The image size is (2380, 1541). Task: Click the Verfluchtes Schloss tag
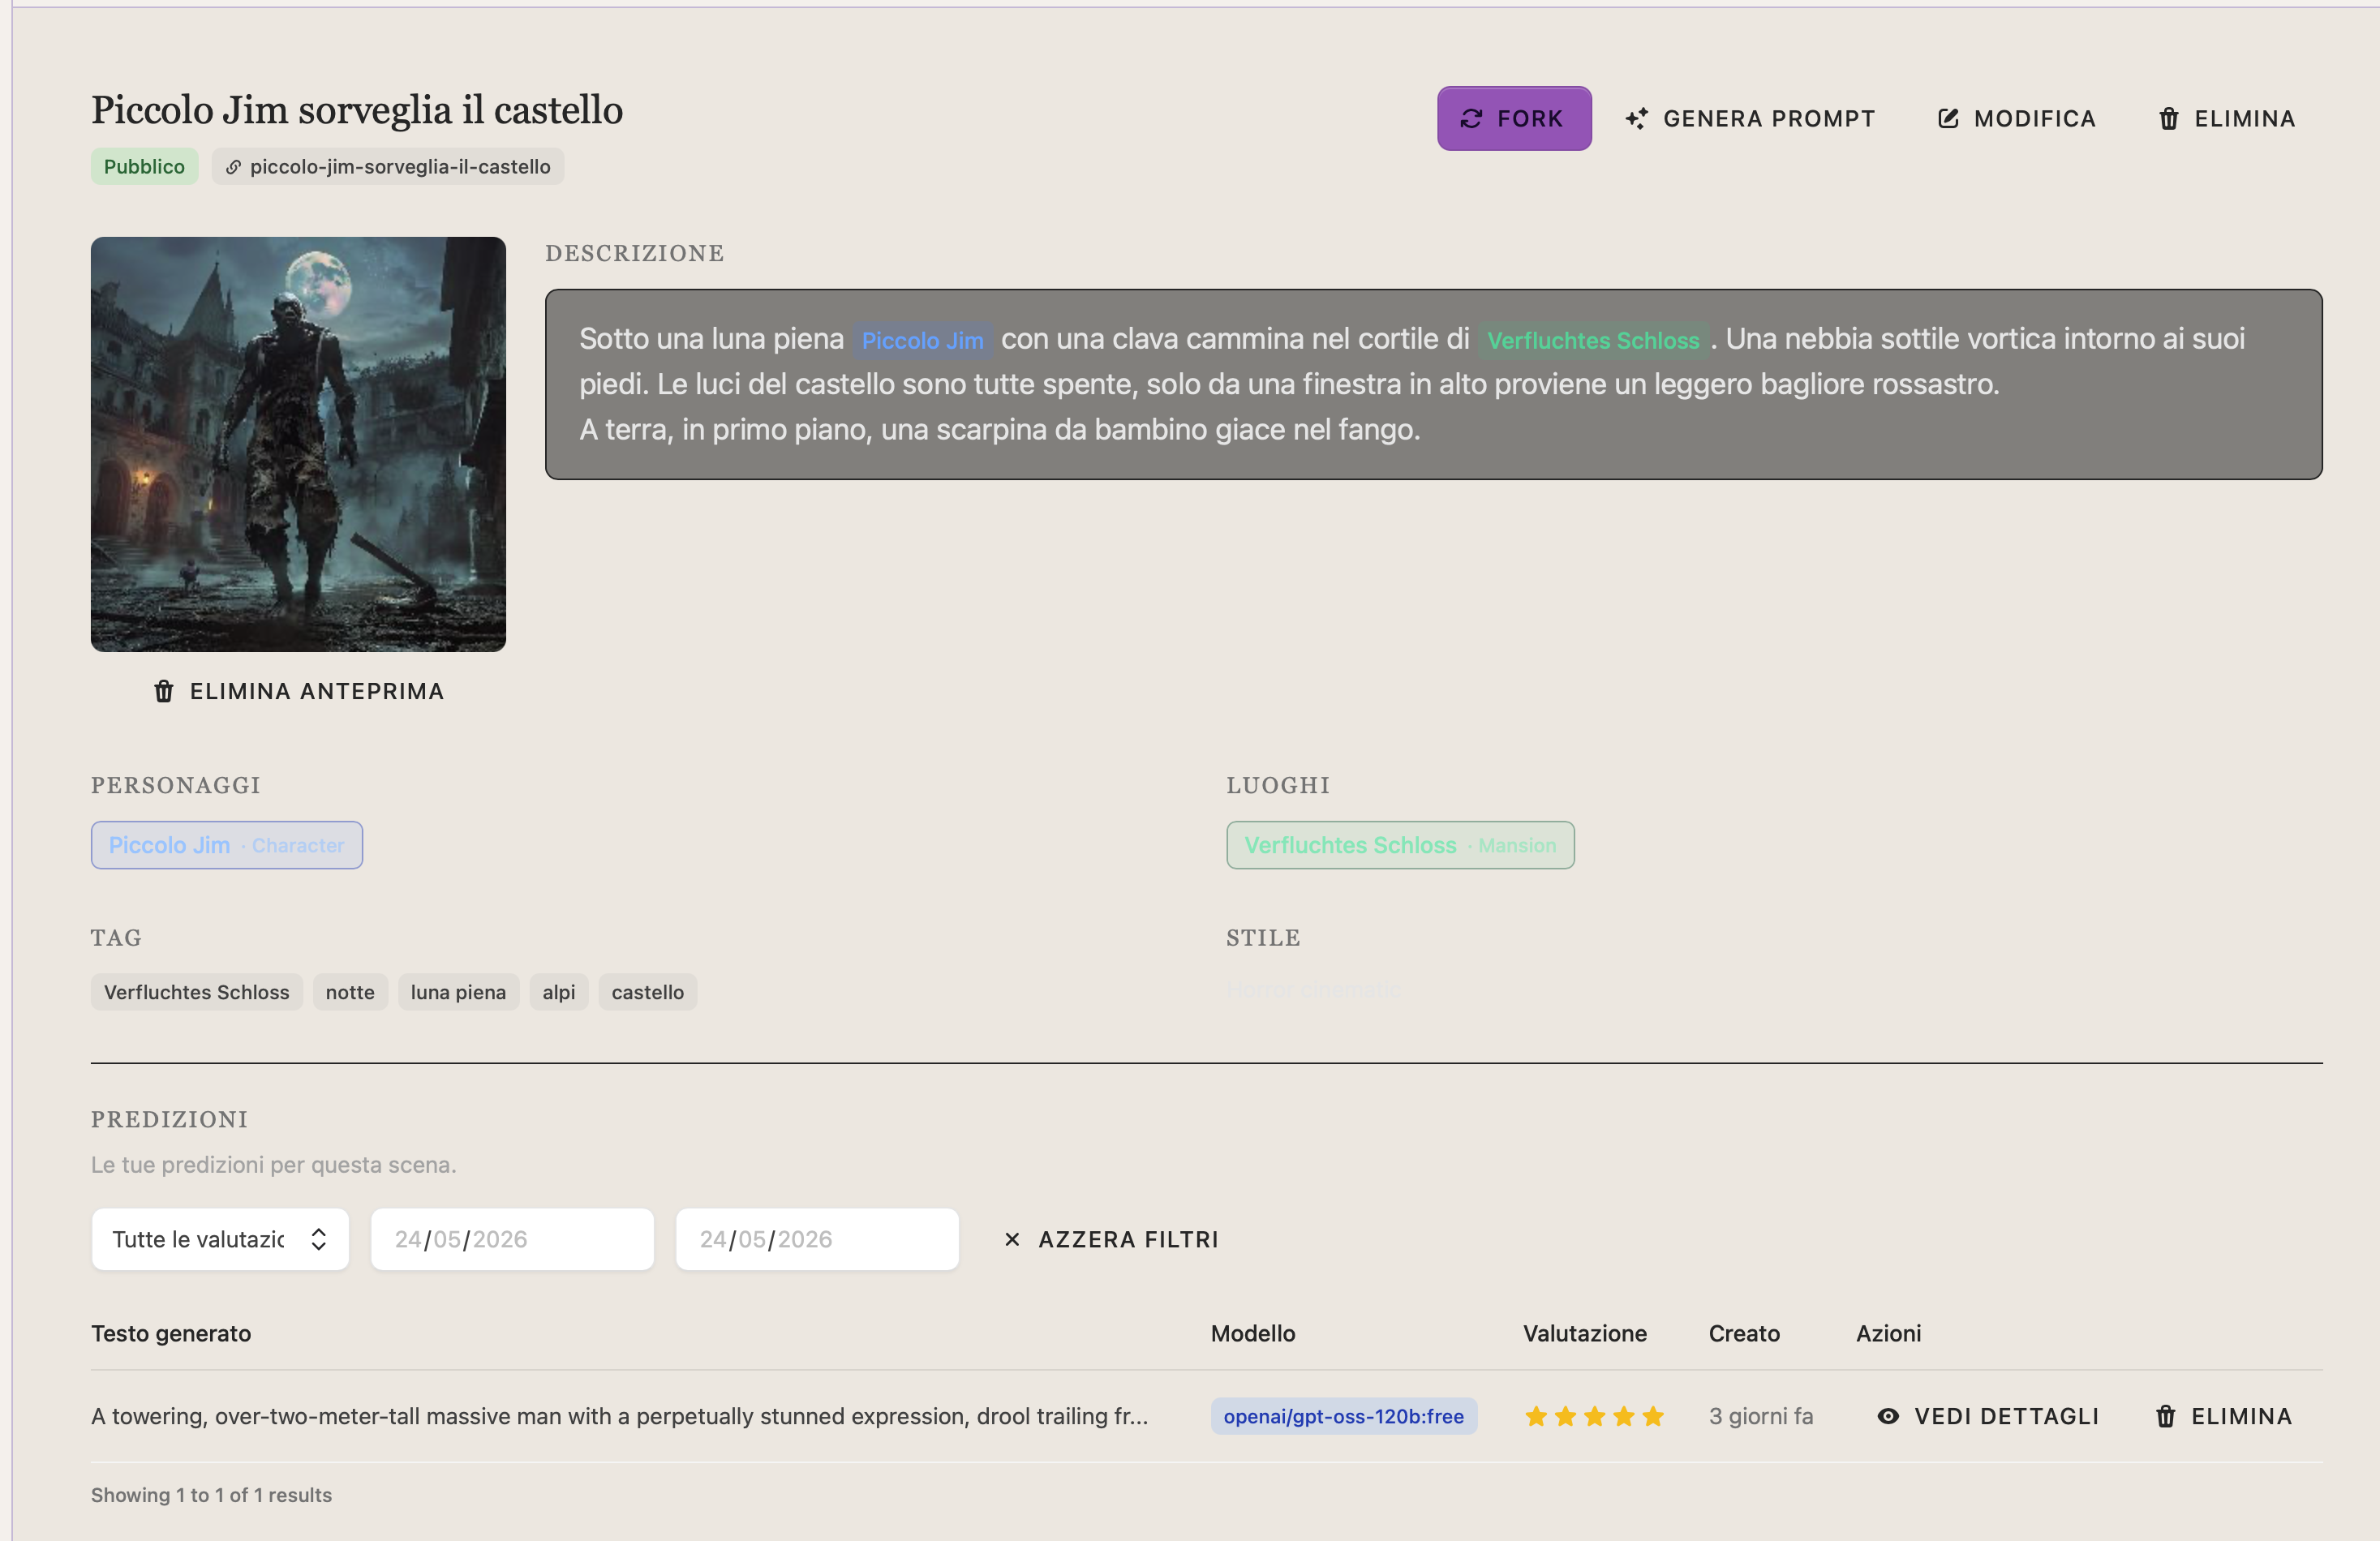197,992
